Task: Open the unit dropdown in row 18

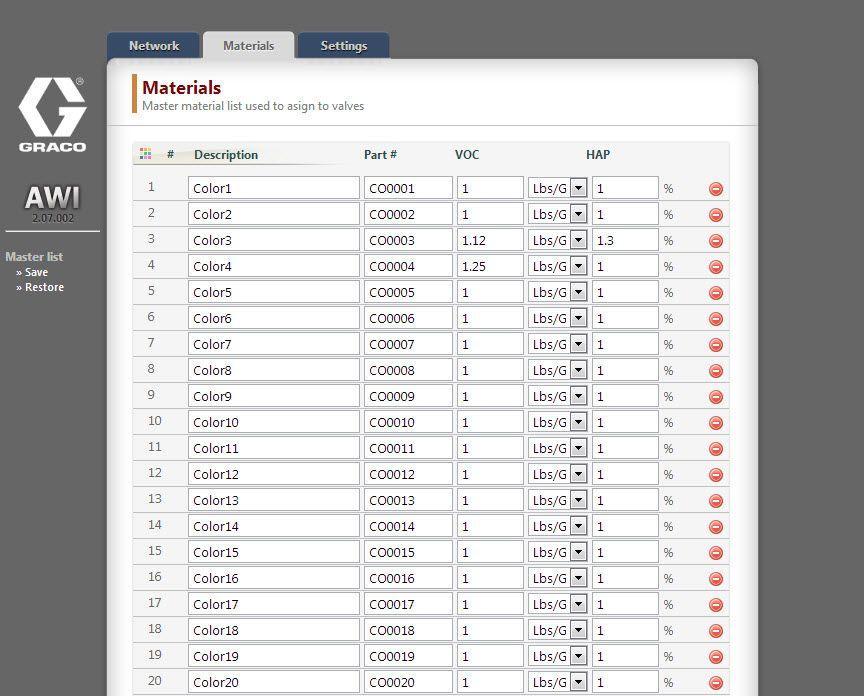Action: 557,629
